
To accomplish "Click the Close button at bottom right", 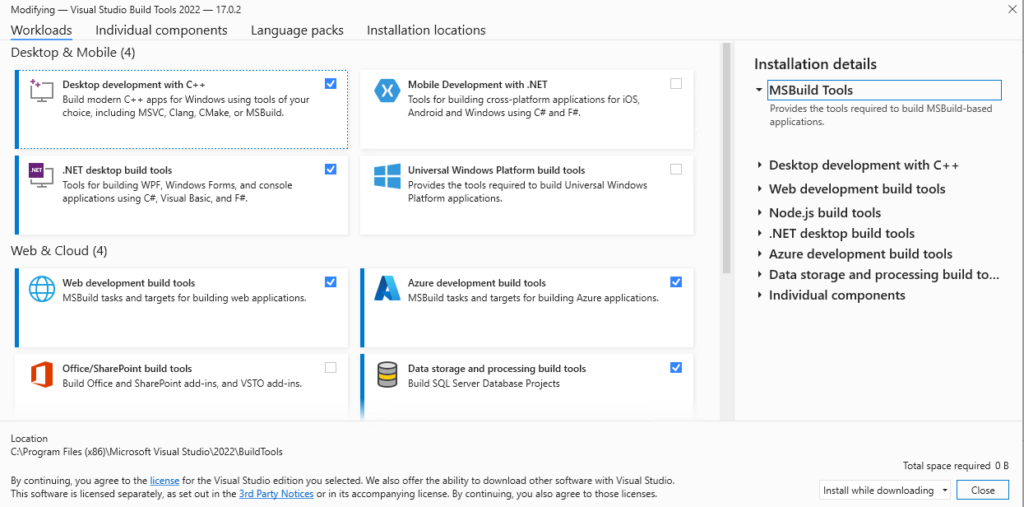I will pos(982,490).
